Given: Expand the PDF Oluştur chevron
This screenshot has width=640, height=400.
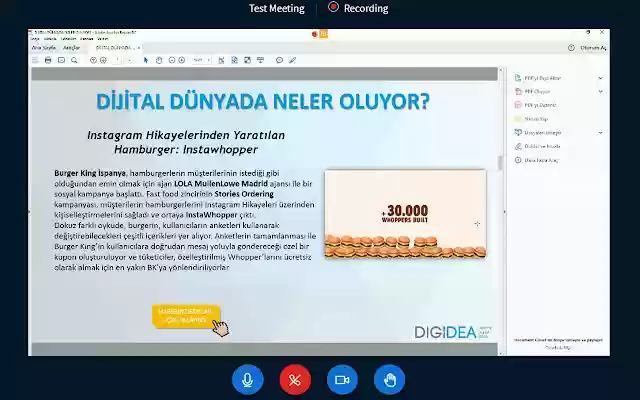Looking at the screenshot, I should [600, 91].
